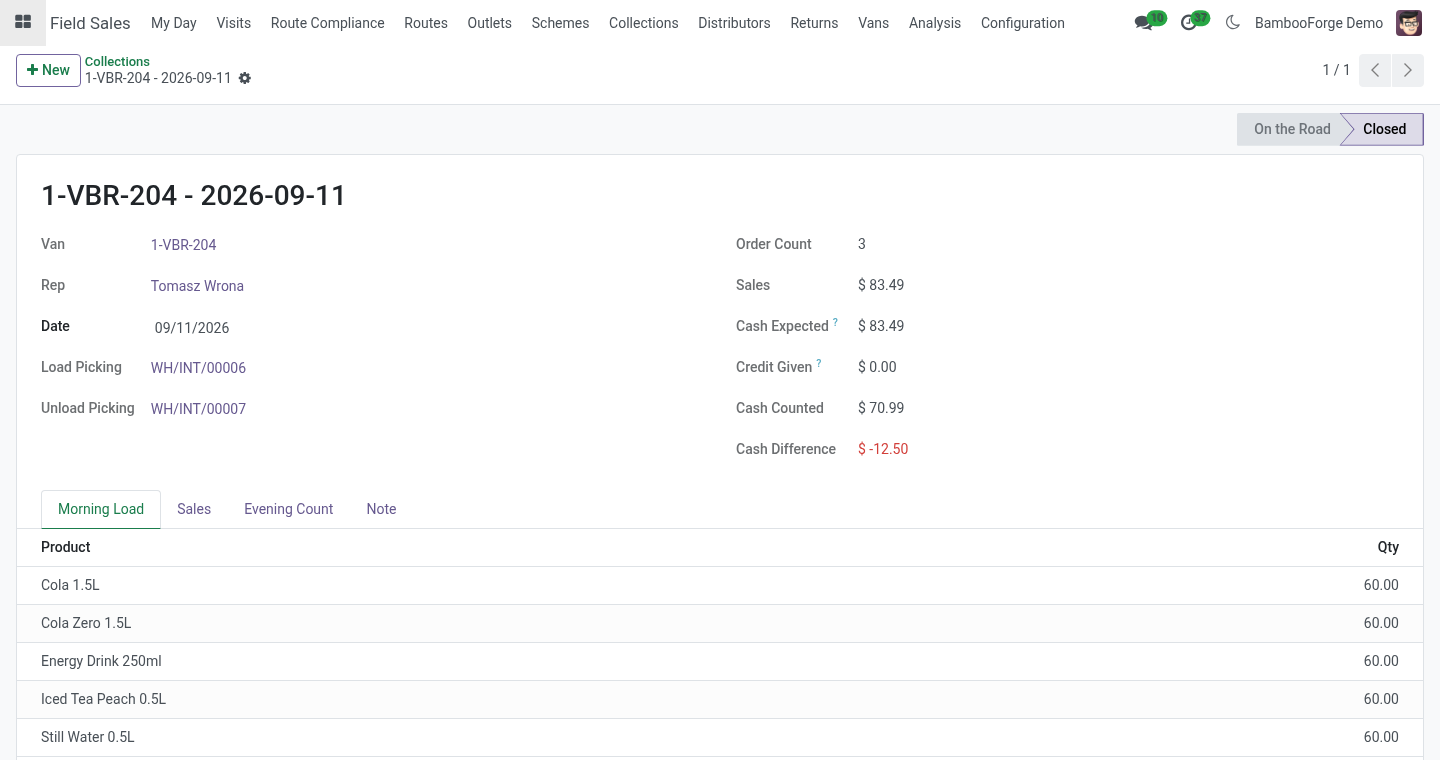The width and height of the screenshot is (1440, 760).
Task: Open the Configuration menu
Action: point(1022,23)
